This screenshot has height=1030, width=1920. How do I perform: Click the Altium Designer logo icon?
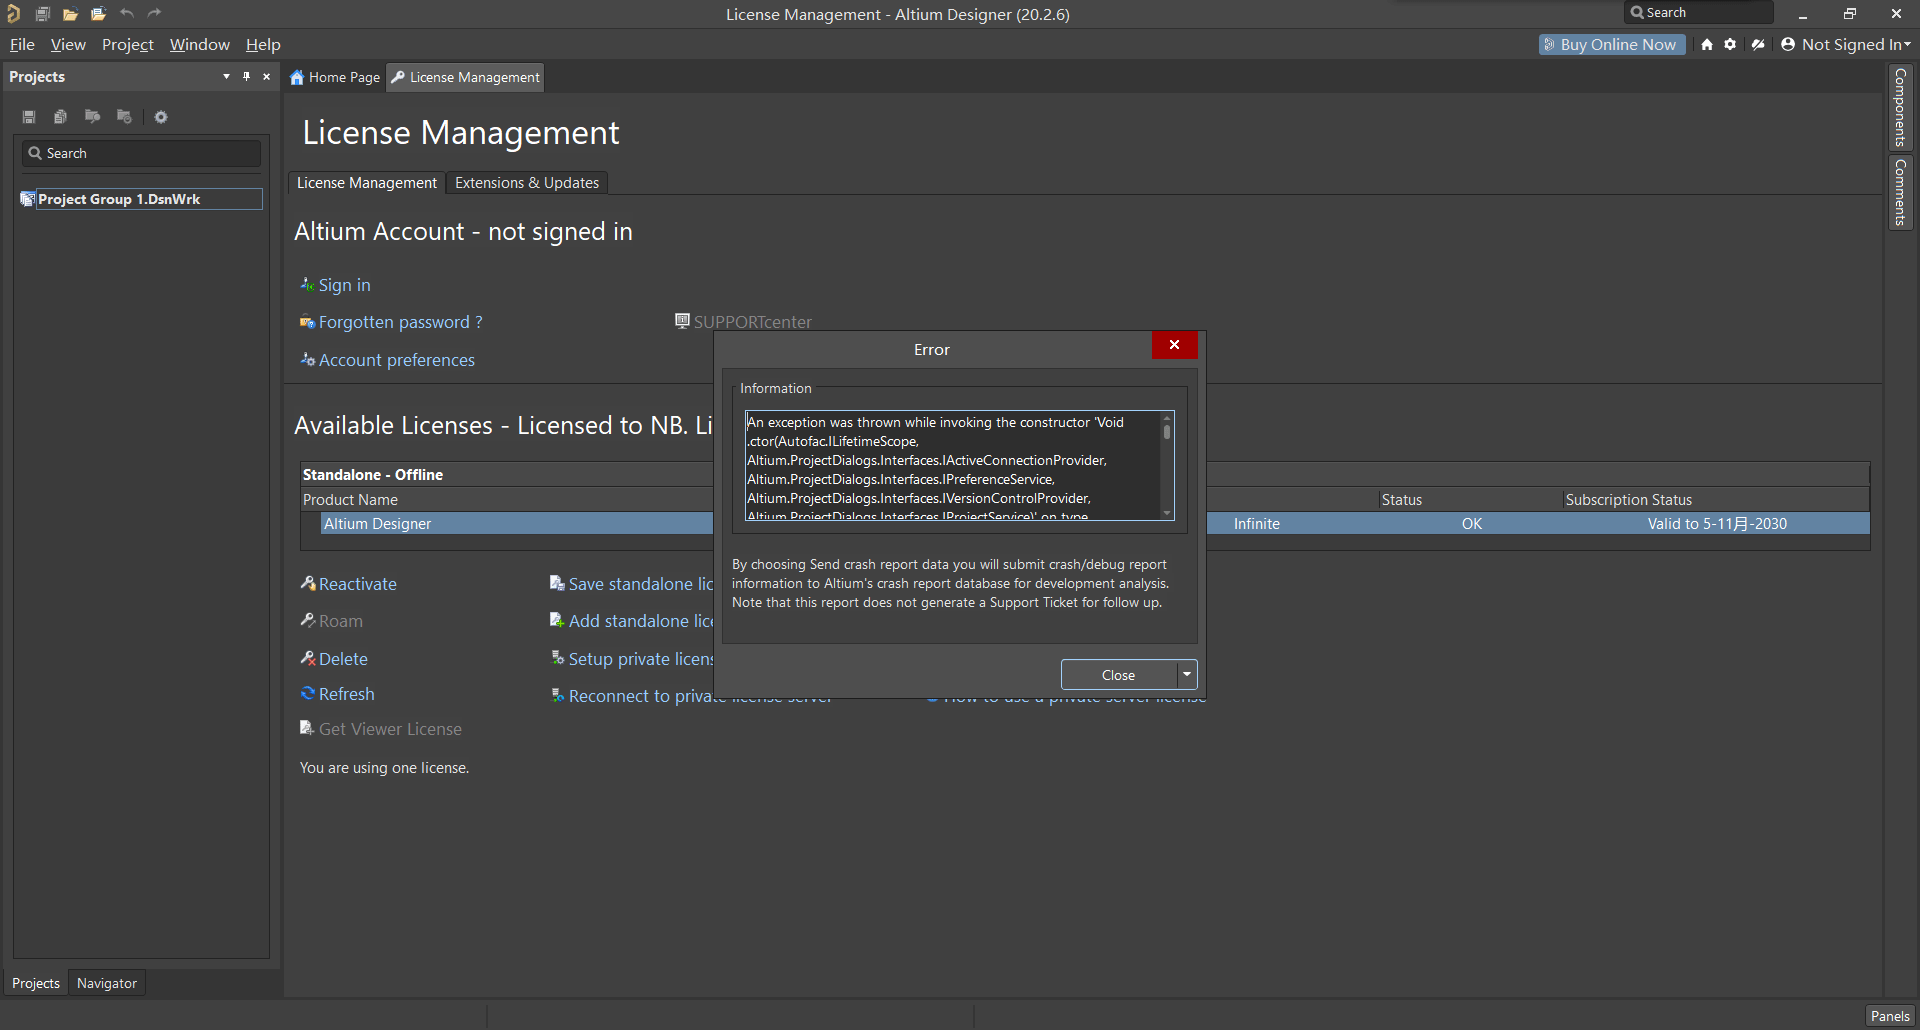click(x=13, y=13)
